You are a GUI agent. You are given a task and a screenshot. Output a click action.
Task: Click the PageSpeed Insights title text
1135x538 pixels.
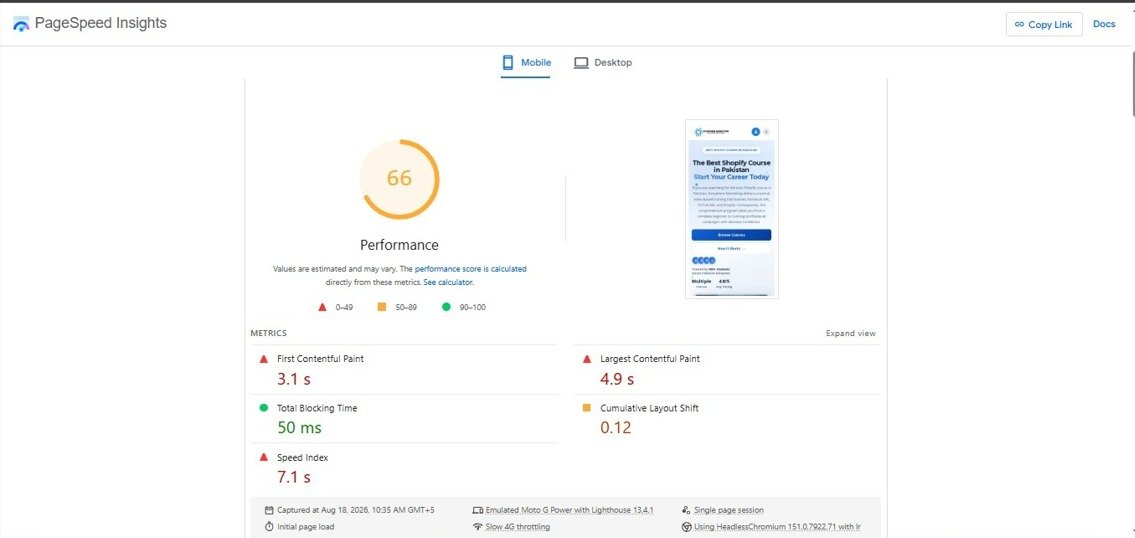(x=101, y=23)
